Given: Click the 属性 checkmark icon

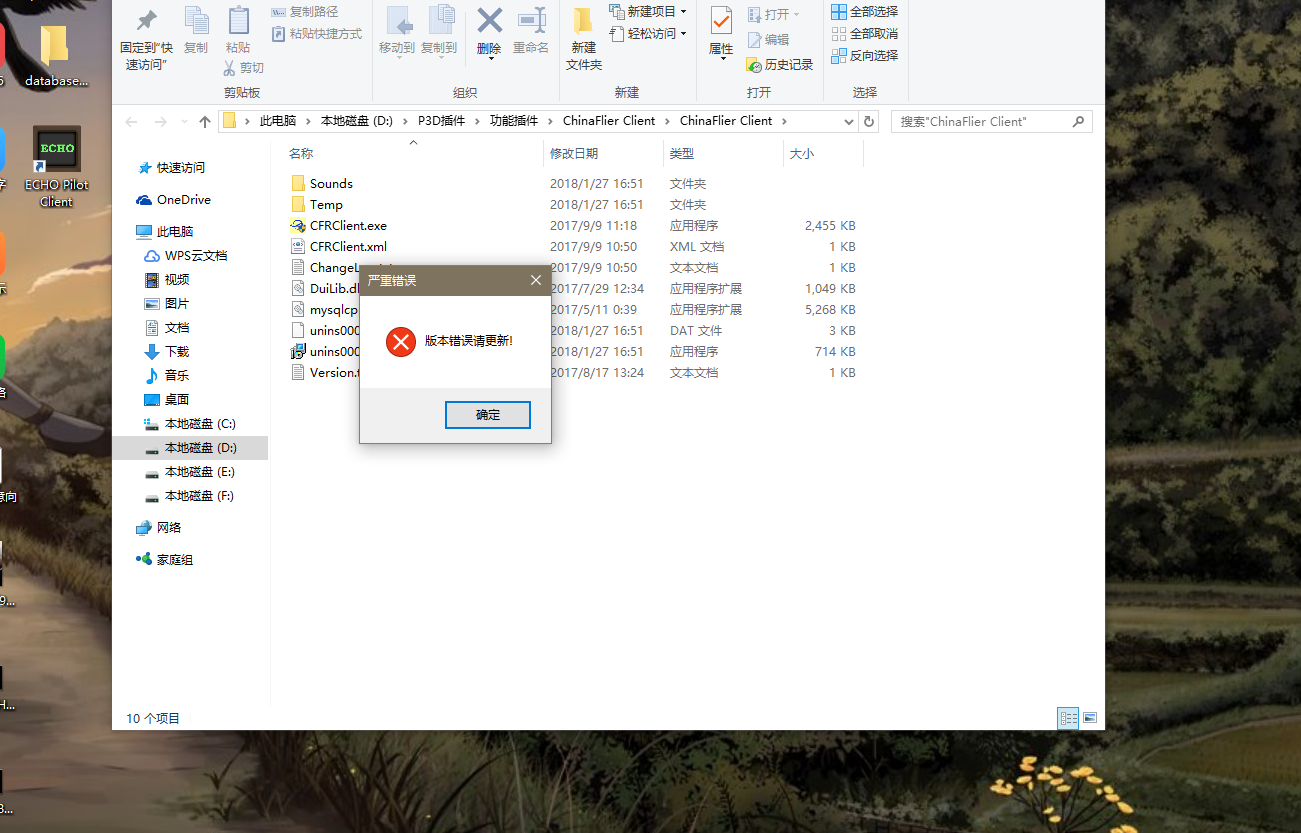Looking at the screenshot, I should [x=721, y=20].
